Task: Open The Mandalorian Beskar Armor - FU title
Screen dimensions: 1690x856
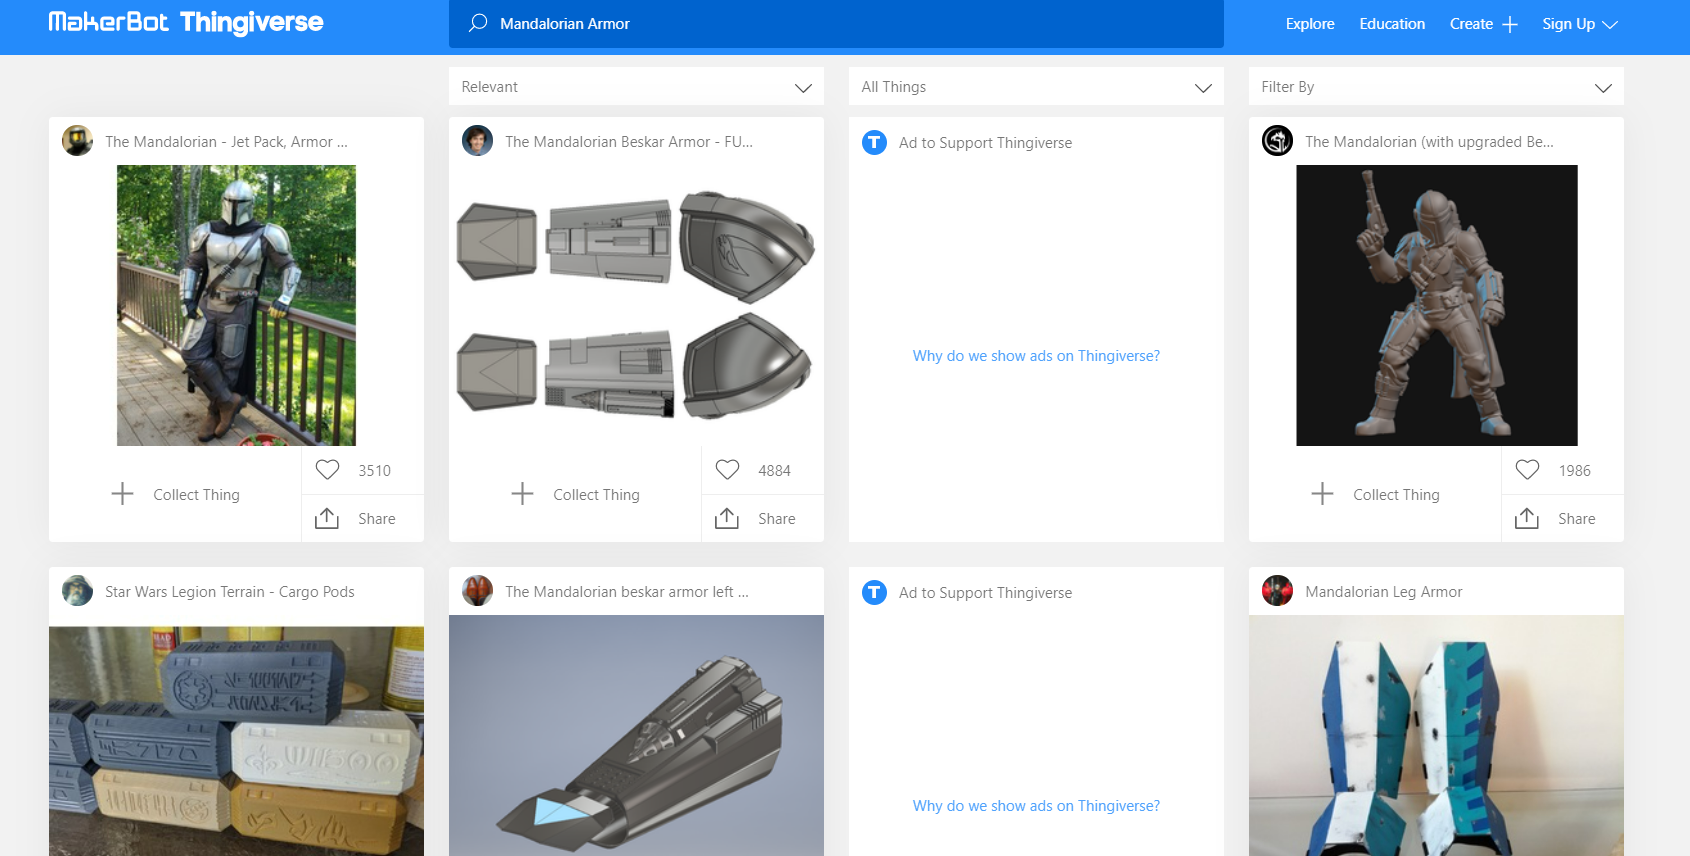Action: pyautogui.click(x=629, y=142)
